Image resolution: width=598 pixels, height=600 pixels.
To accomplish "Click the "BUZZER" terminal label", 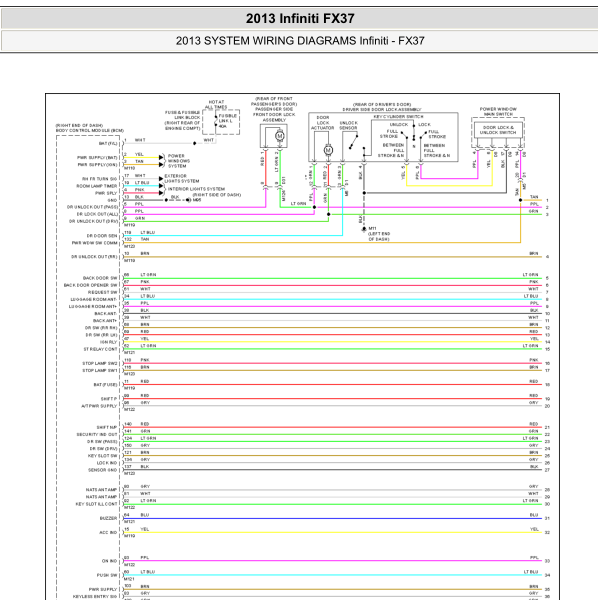I will (108, 518).
